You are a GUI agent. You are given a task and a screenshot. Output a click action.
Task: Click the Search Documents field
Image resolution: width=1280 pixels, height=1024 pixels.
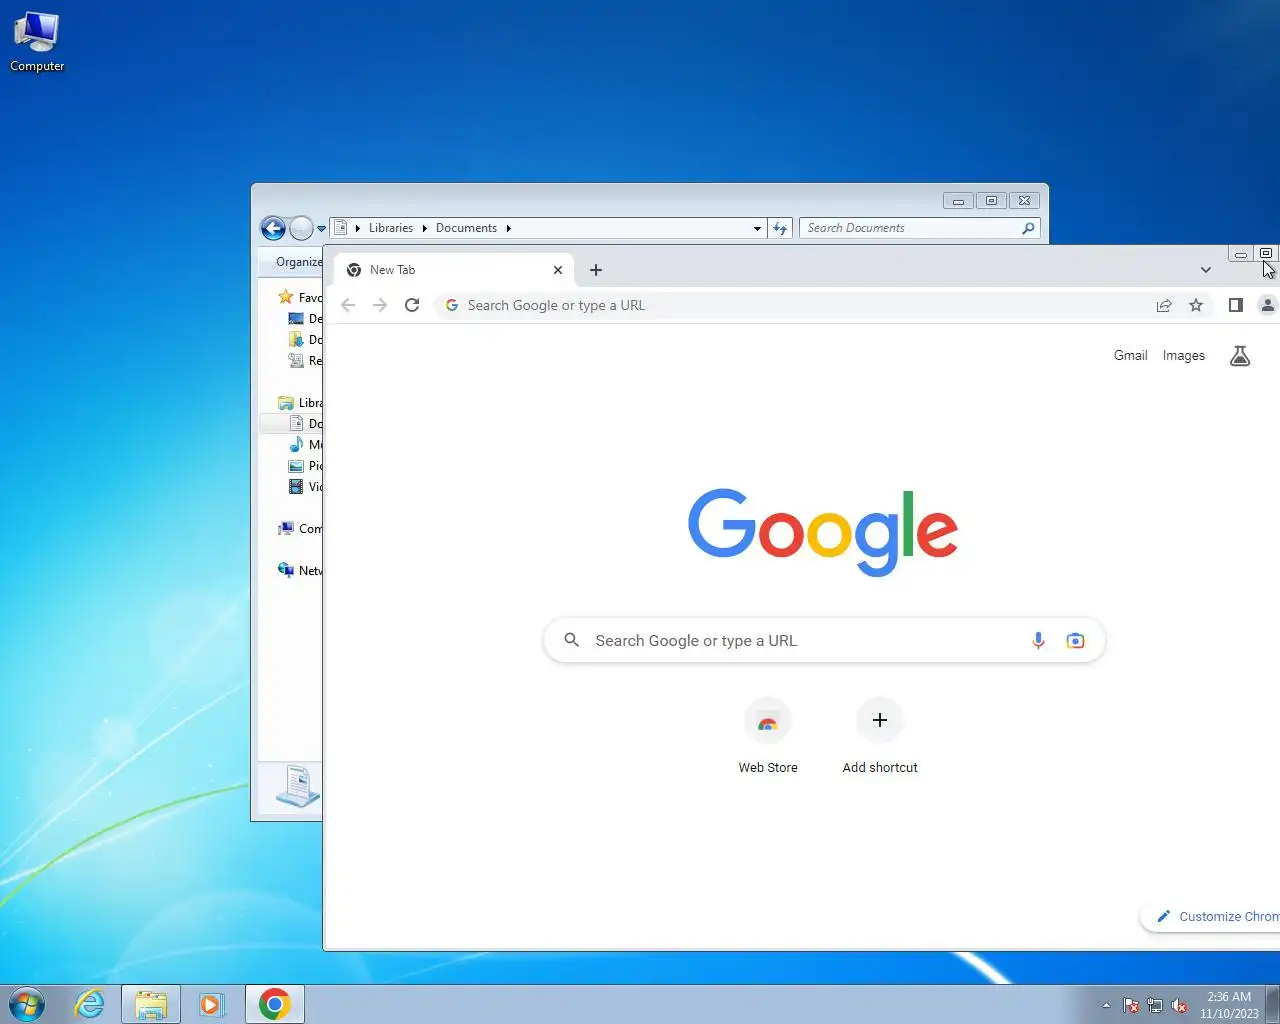[919, 228]
